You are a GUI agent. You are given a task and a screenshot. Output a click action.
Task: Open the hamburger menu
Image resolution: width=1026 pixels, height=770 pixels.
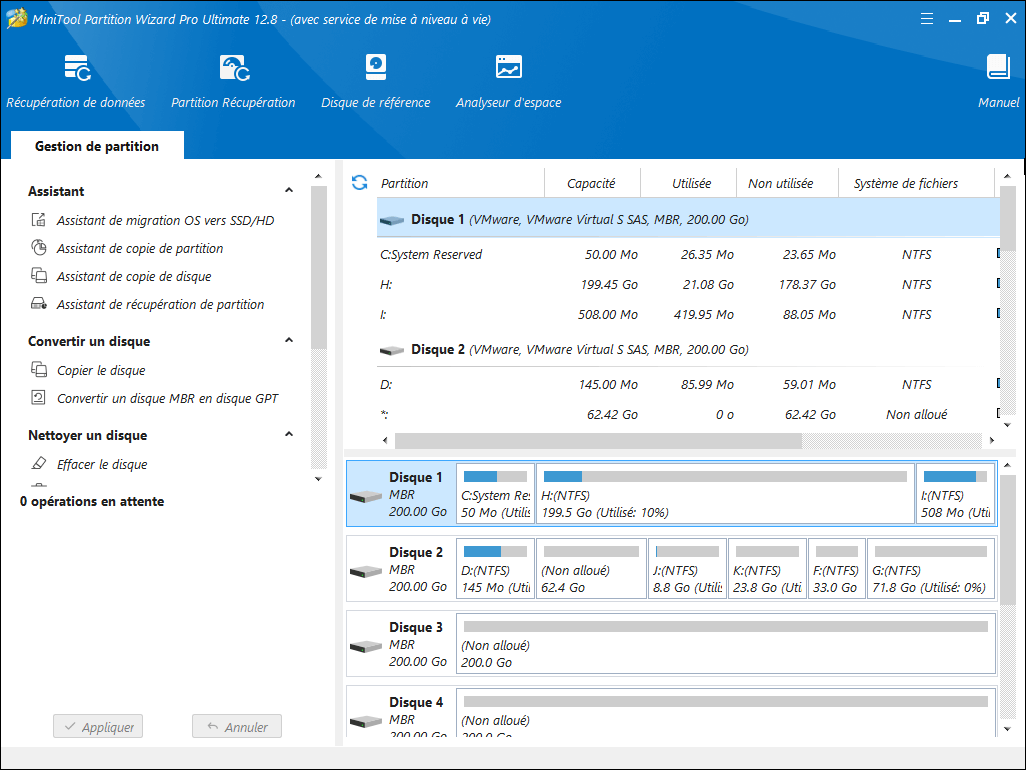pos(927,18)
